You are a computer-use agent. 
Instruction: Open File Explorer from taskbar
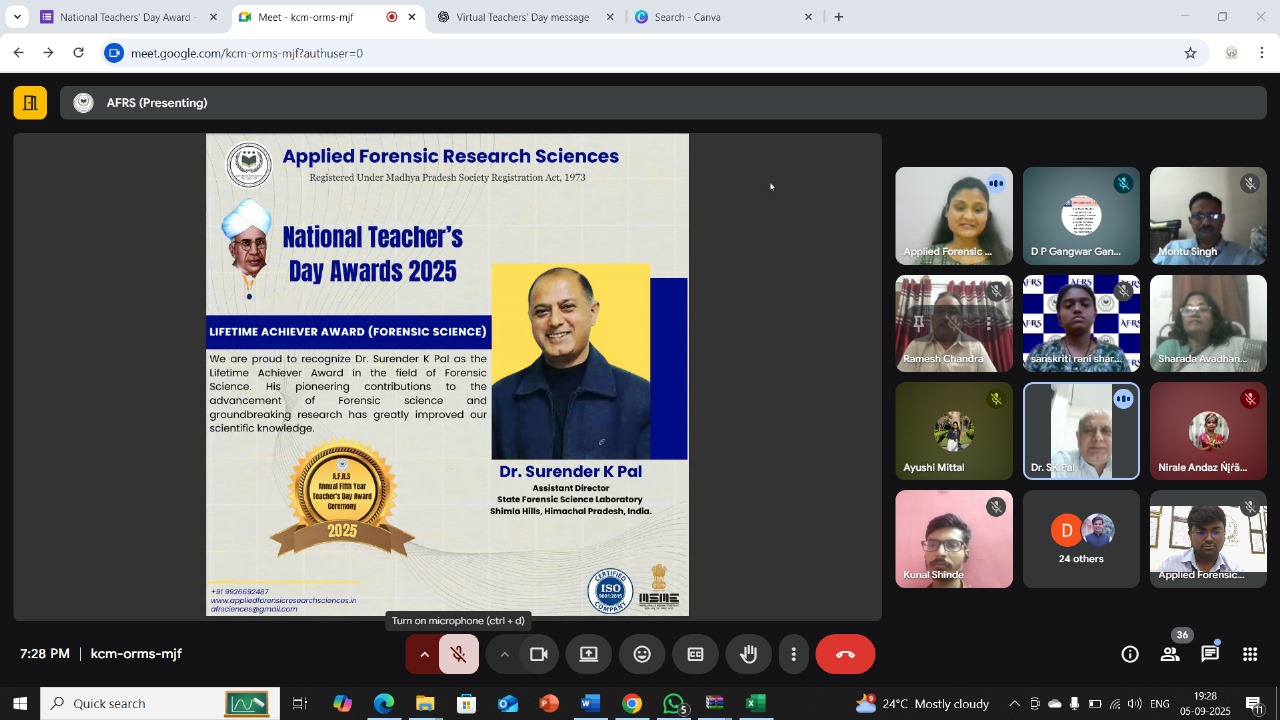(425, 704)
